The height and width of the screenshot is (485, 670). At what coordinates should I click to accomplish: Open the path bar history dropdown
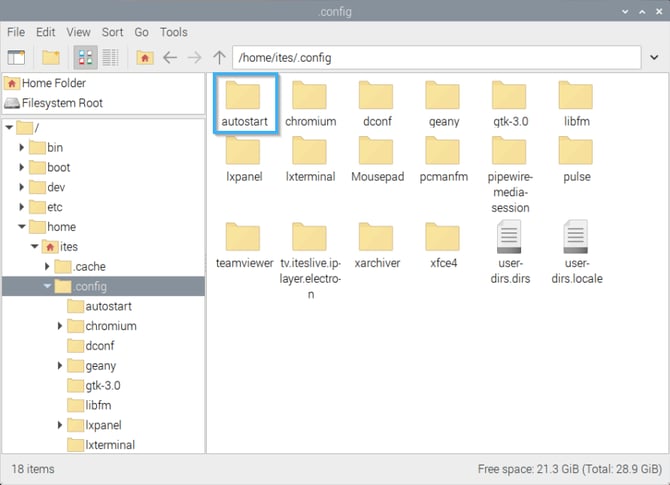pos(652,57)
